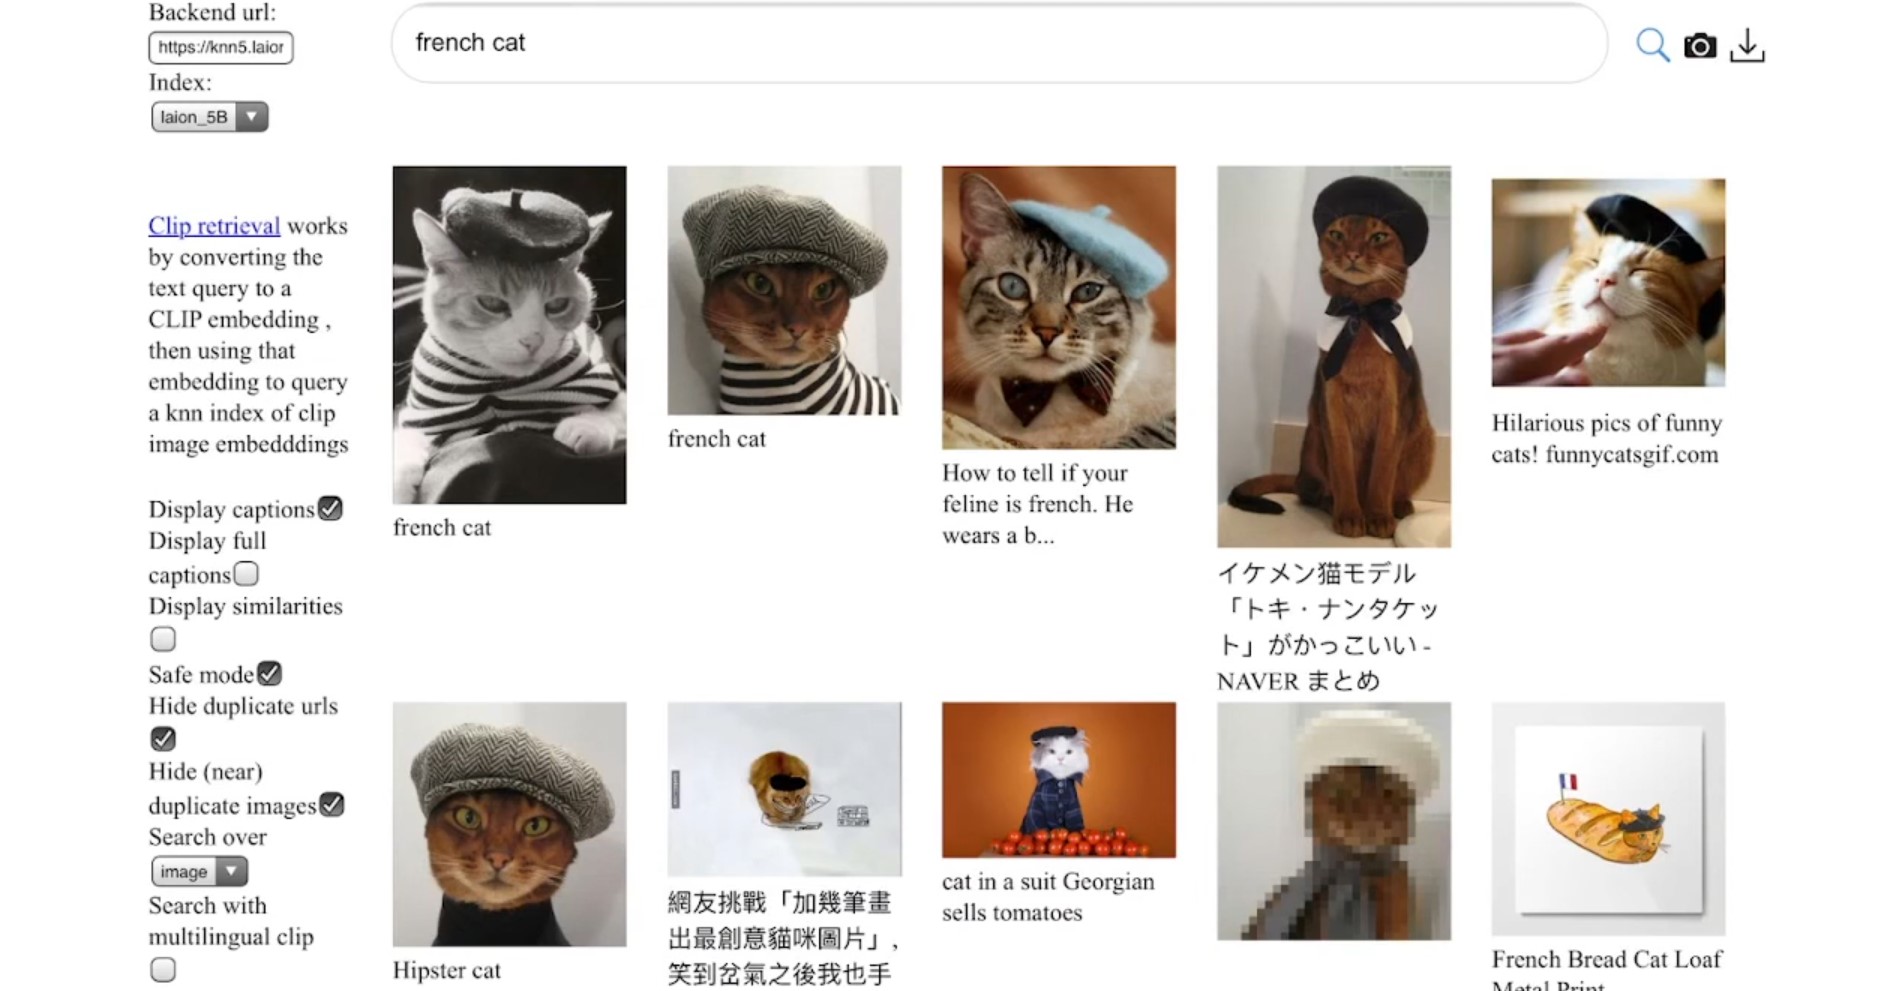Edit the Backend url field
Screen dimensions: 1901x991
[221, 47]
